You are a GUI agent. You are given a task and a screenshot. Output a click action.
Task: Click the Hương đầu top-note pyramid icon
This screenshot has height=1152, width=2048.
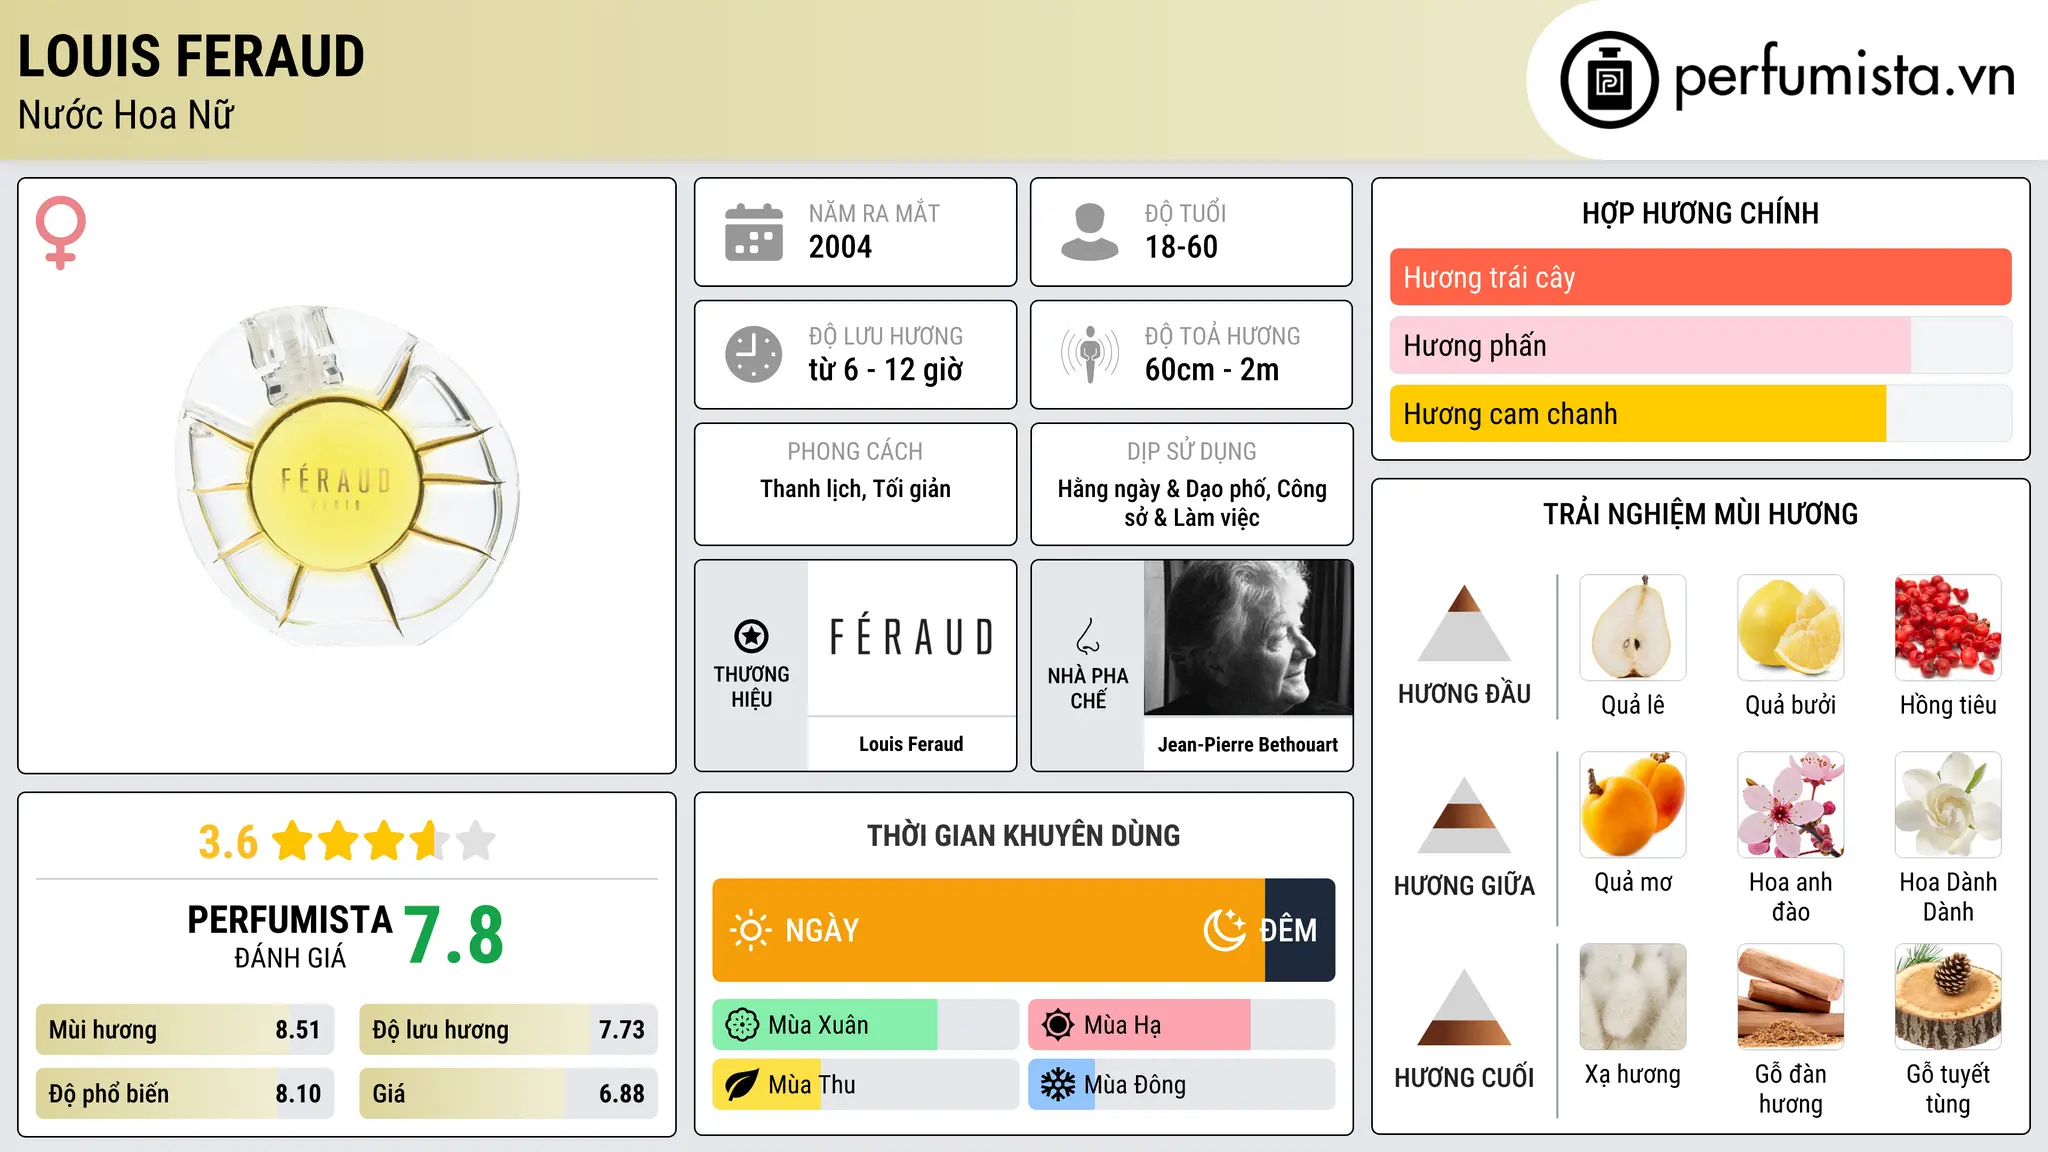tap(1464, 623)
